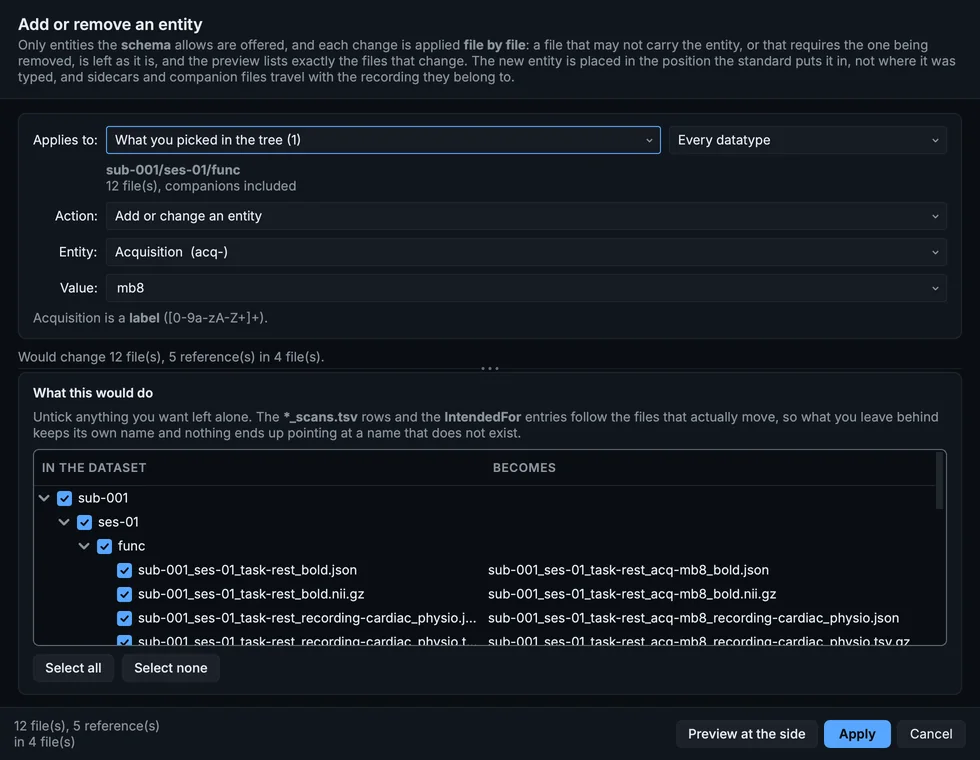
Task: Select the sub-001_ses-01_task-rest_bold.nii.gz file name
Action: tap(251, 594)
